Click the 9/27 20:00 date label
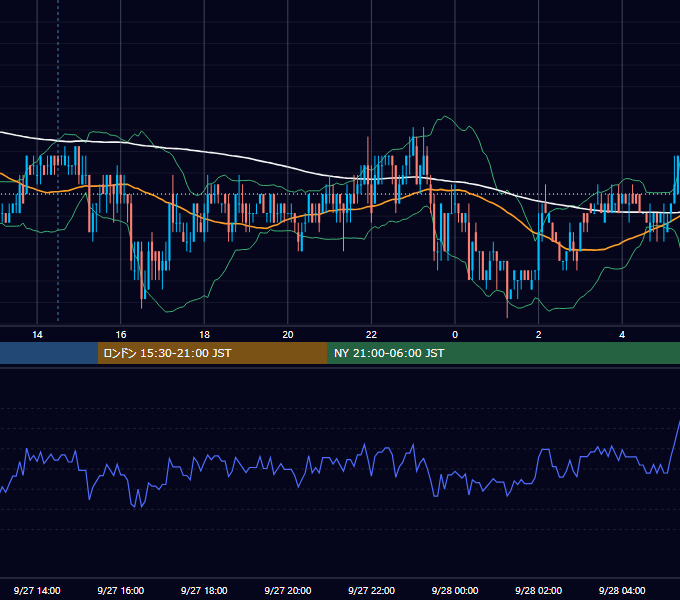The height and width of the screenshot is (600, 680). click(x=288, y=590)
